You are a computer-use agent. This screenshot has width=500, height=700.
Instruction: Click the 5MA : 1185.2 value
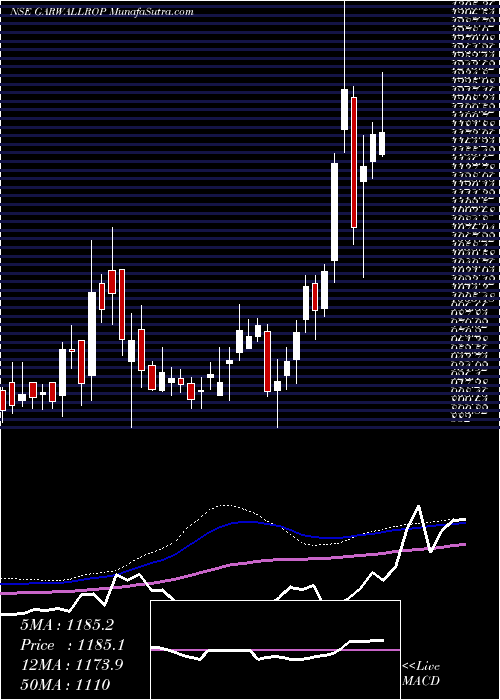tap(66, 625)
